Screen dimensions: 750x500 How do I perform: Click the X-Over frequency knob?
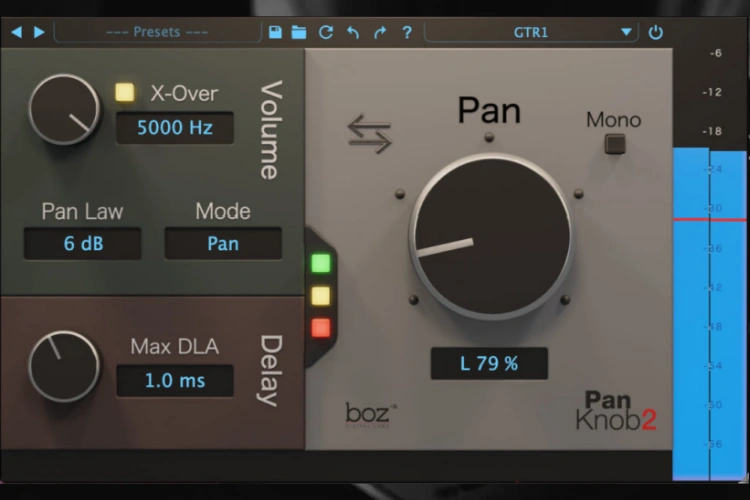tap(64, 110)
